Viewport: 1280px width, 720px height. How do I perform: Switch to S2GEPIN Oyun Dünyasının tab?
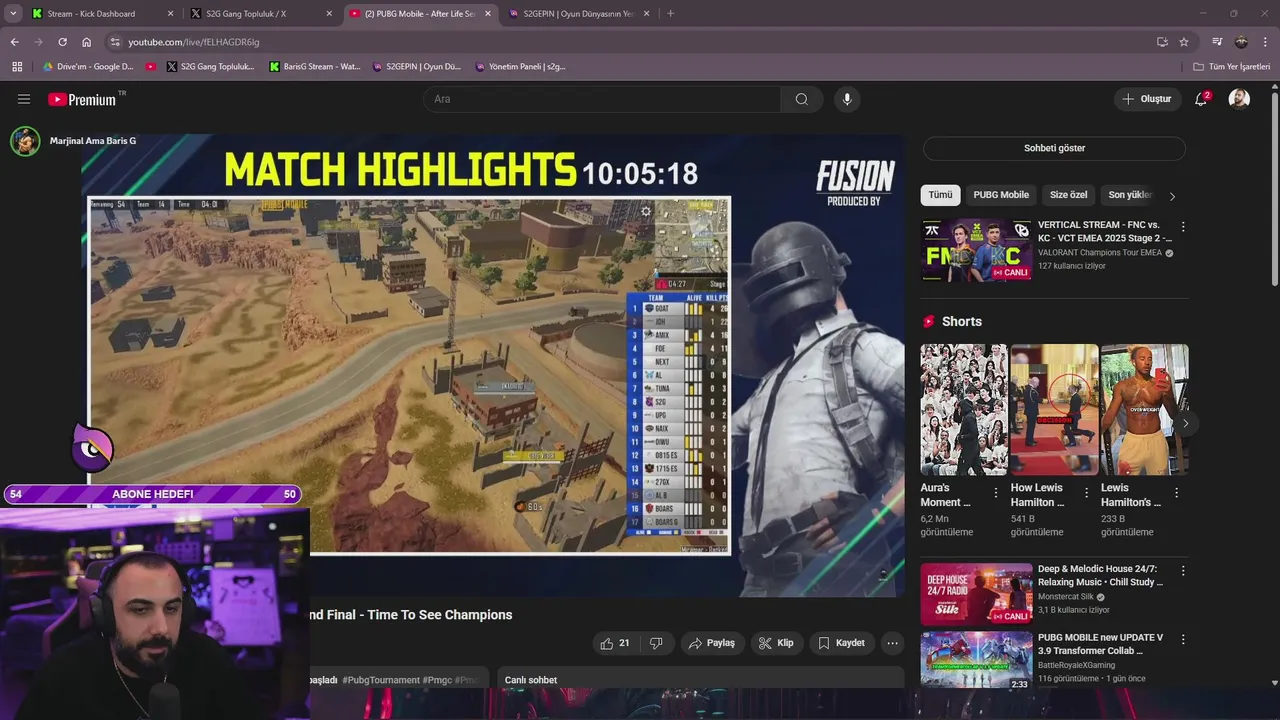coord(579,14)
